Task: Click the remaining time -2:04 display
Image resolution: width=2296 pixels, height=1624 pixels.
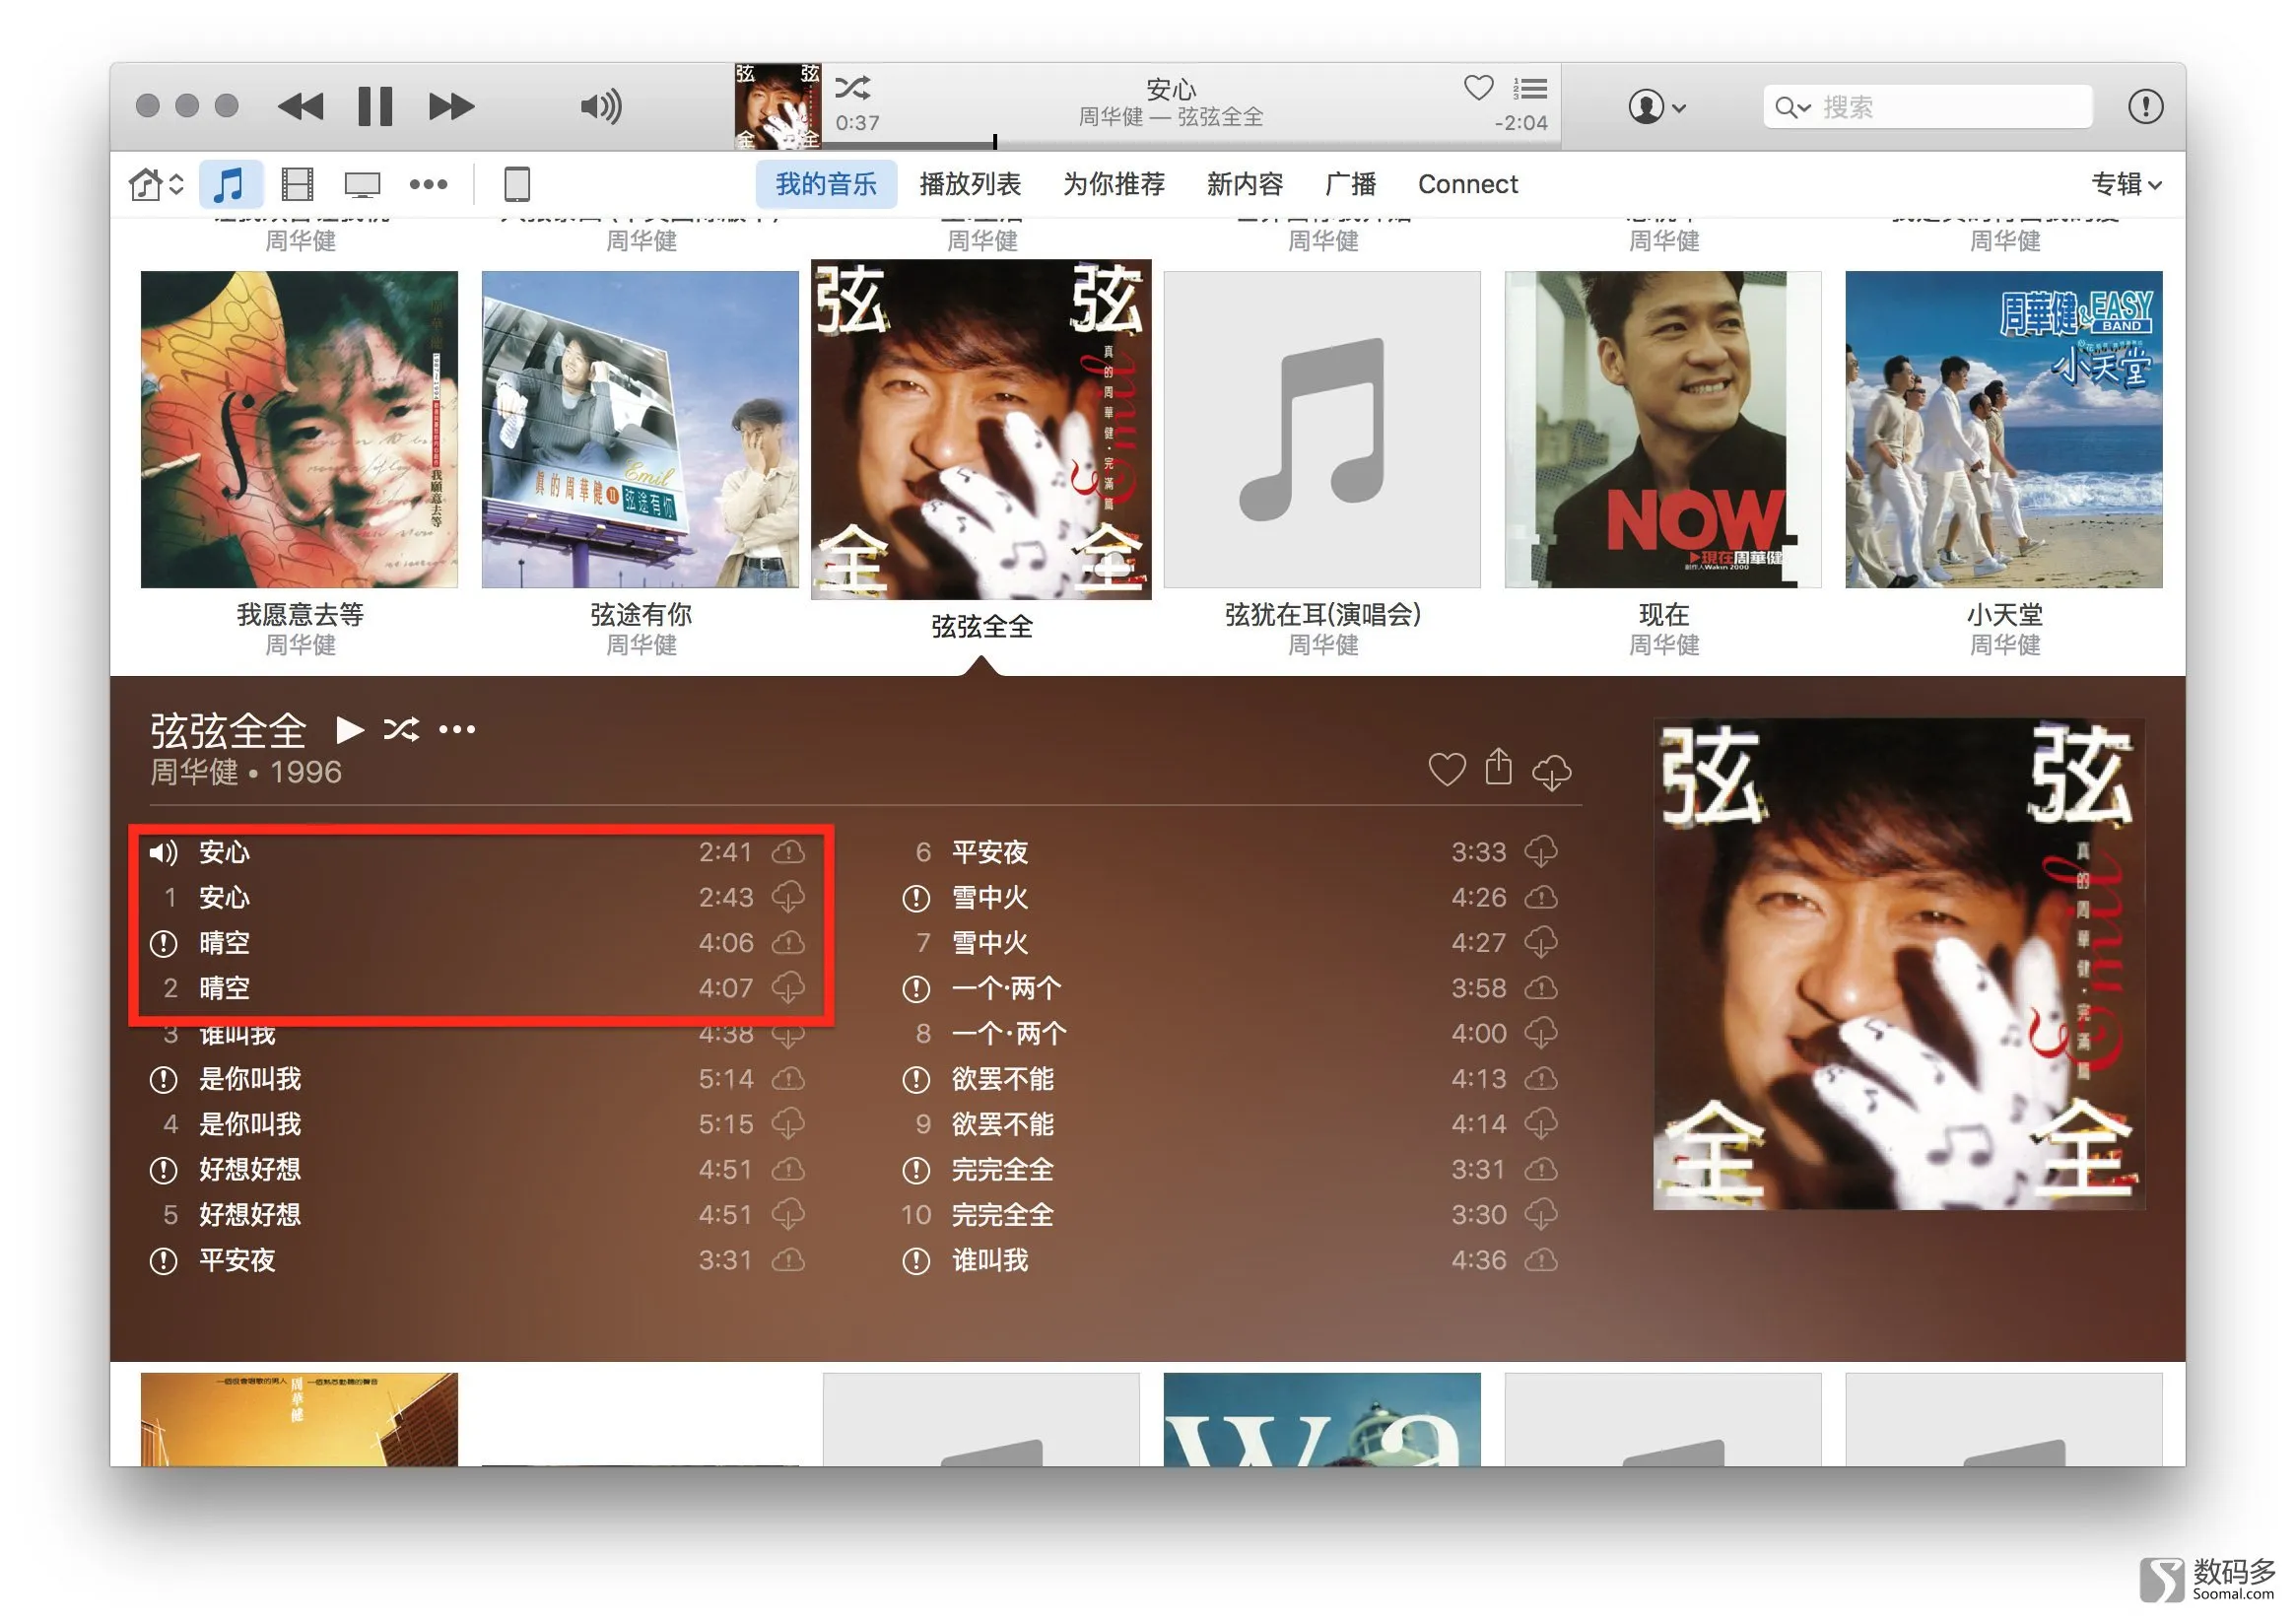Action: pos(1520,123)
